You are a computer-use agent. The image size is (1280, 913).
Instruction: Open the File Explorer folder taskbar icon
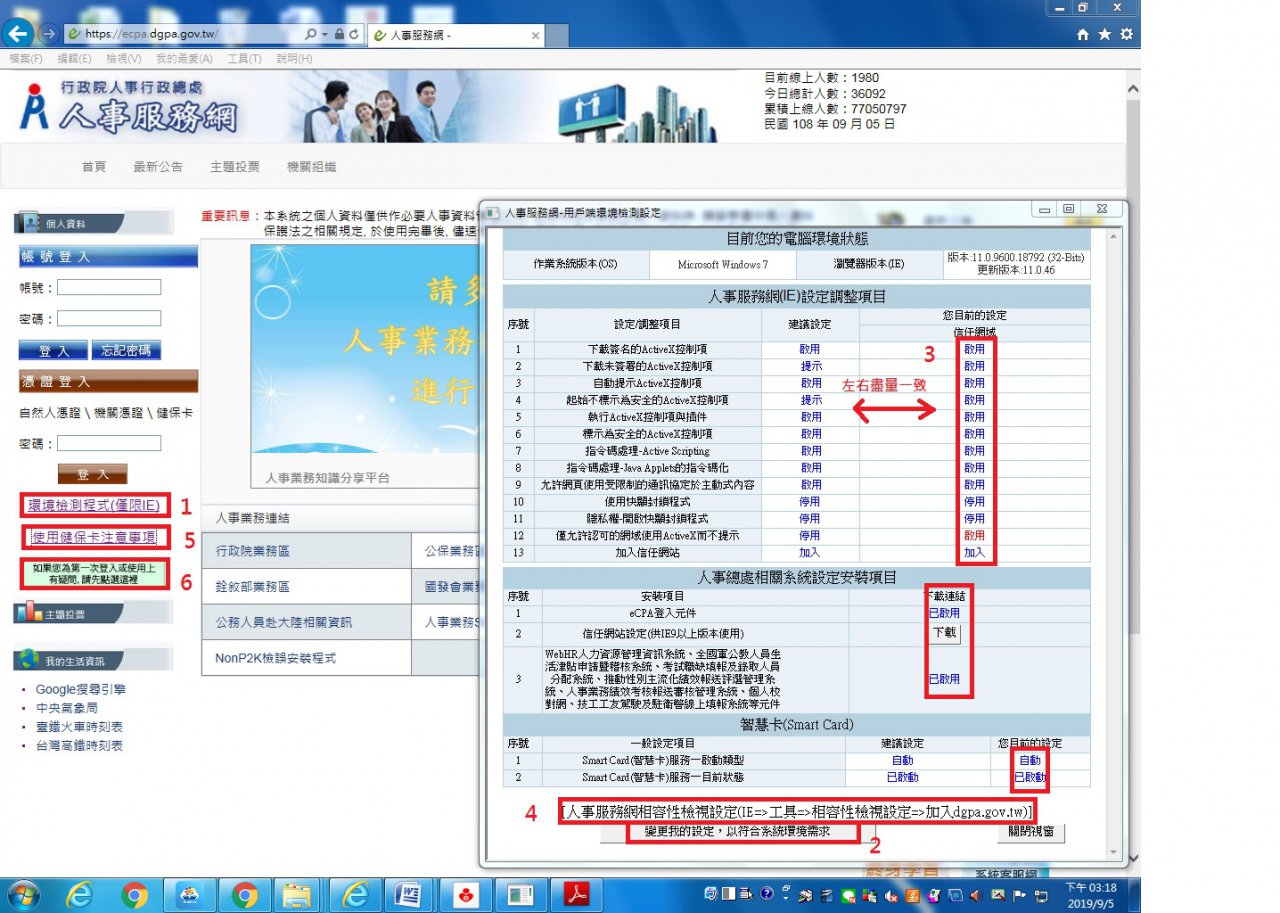(x=297, y=893)
